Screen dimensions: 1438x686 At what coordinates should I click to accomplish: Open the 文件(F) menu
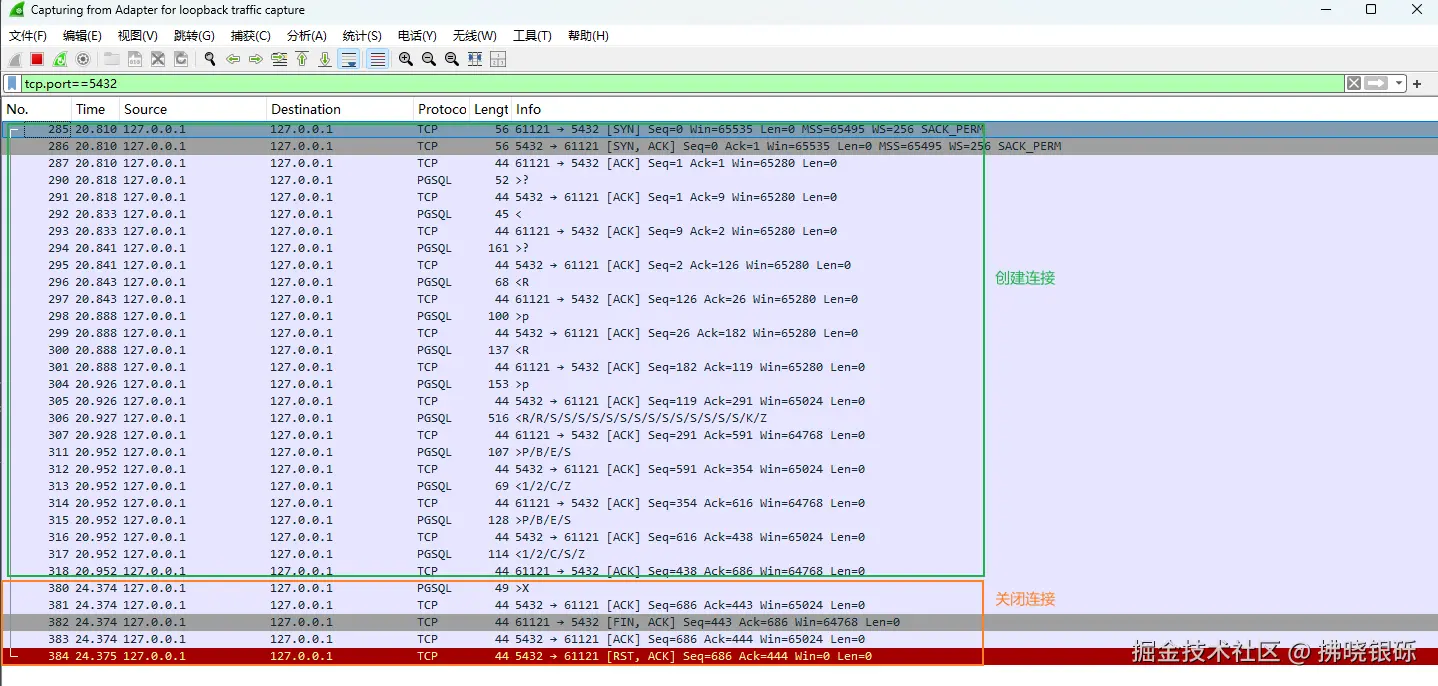(28, 35)
